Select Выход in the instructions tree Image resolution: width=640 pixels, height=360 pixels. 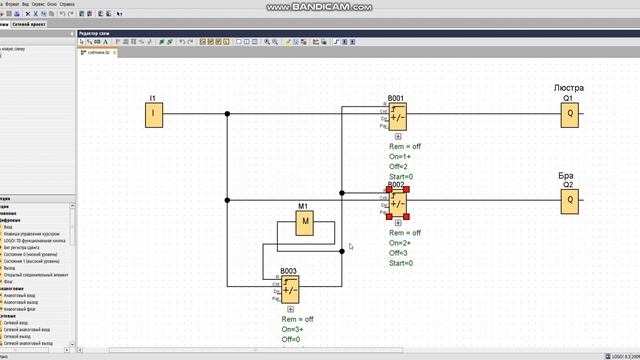9,268
